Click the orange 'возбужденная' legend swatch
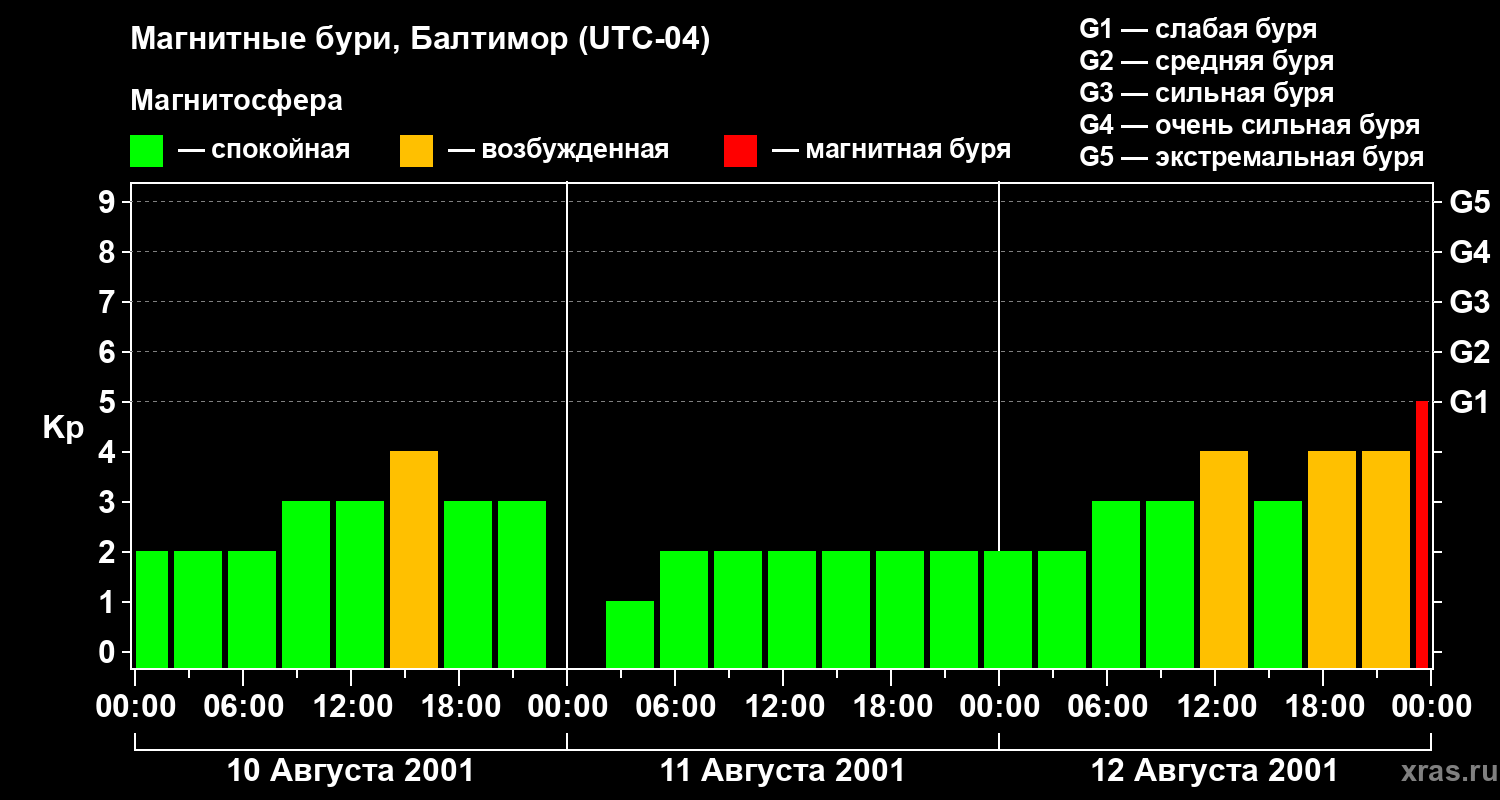This screenshot has height=800, width=1500. pos(416,151)
